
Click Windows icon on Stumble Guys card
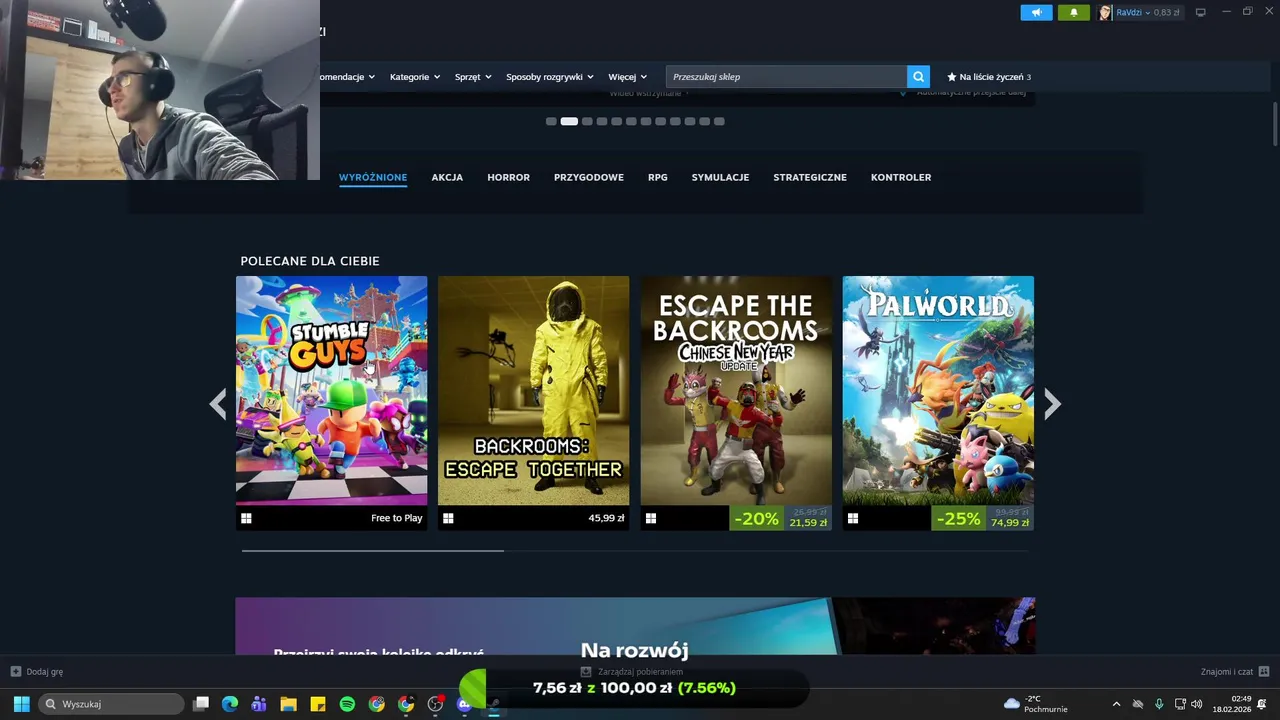tap(246, 518)
